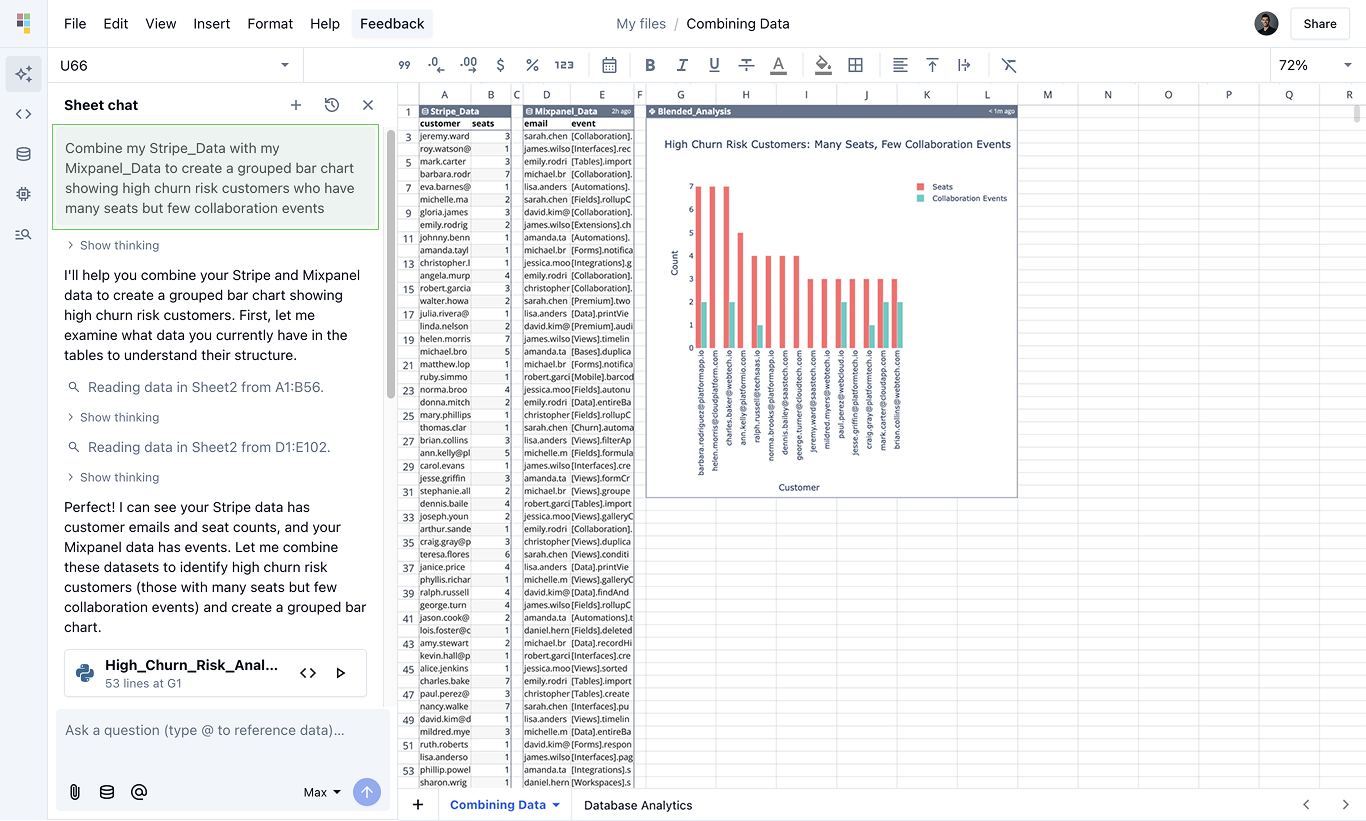Open the 72% zoom level dropdown
The height and width of the screenshot is (821, 1366).
[1311, 64]
